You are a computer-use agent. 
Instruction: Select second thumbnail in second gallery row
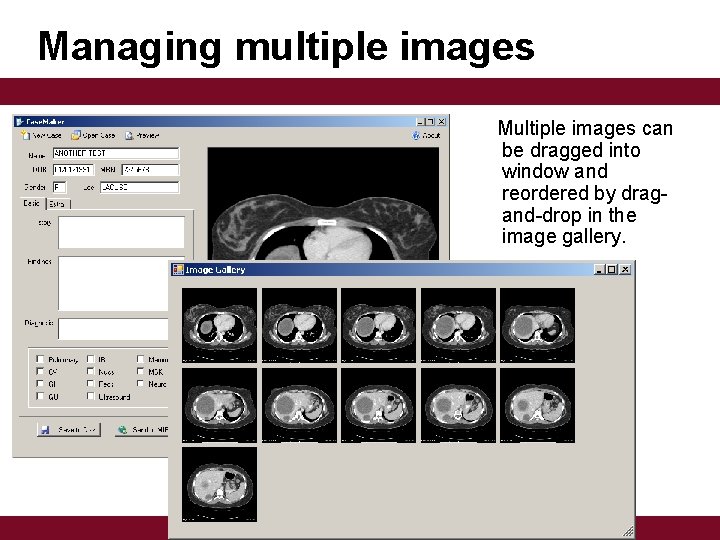pos(299,405)
